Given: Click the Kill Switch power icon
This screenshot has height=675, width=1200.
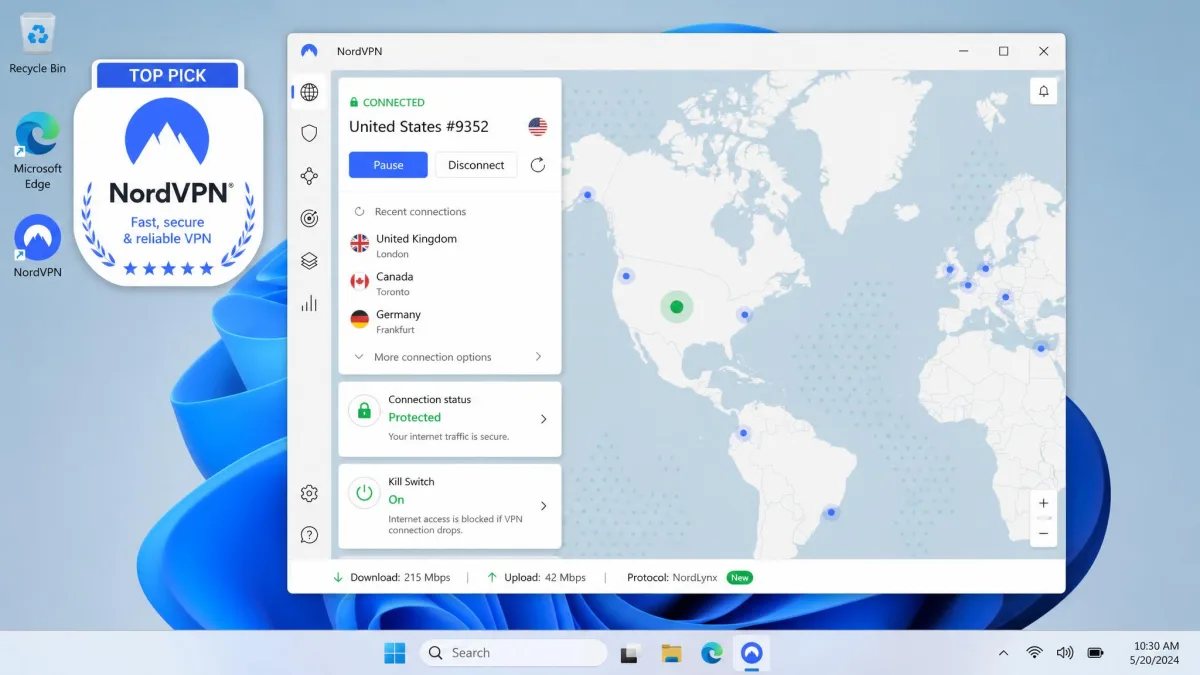Looking at the screenshot, I should point(364,492).
